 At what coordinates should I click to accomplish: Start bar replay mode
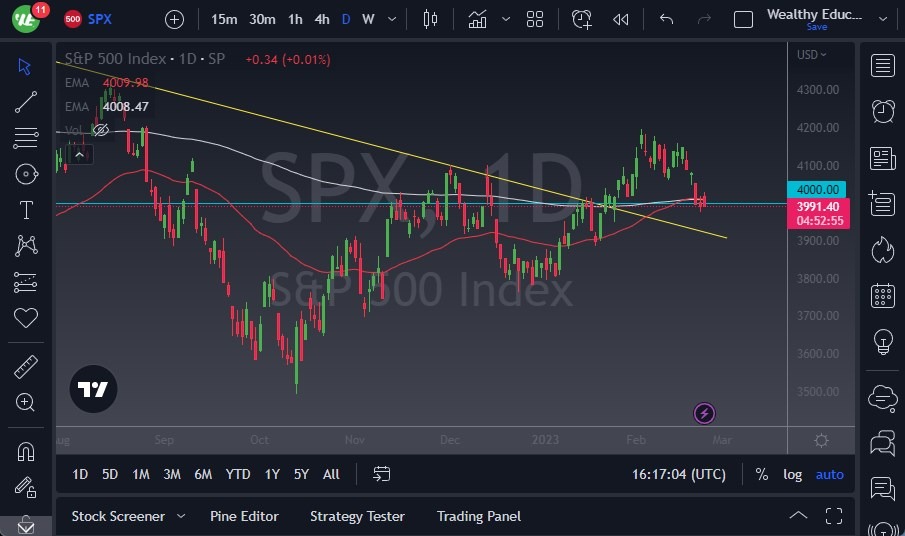(621, 19)
